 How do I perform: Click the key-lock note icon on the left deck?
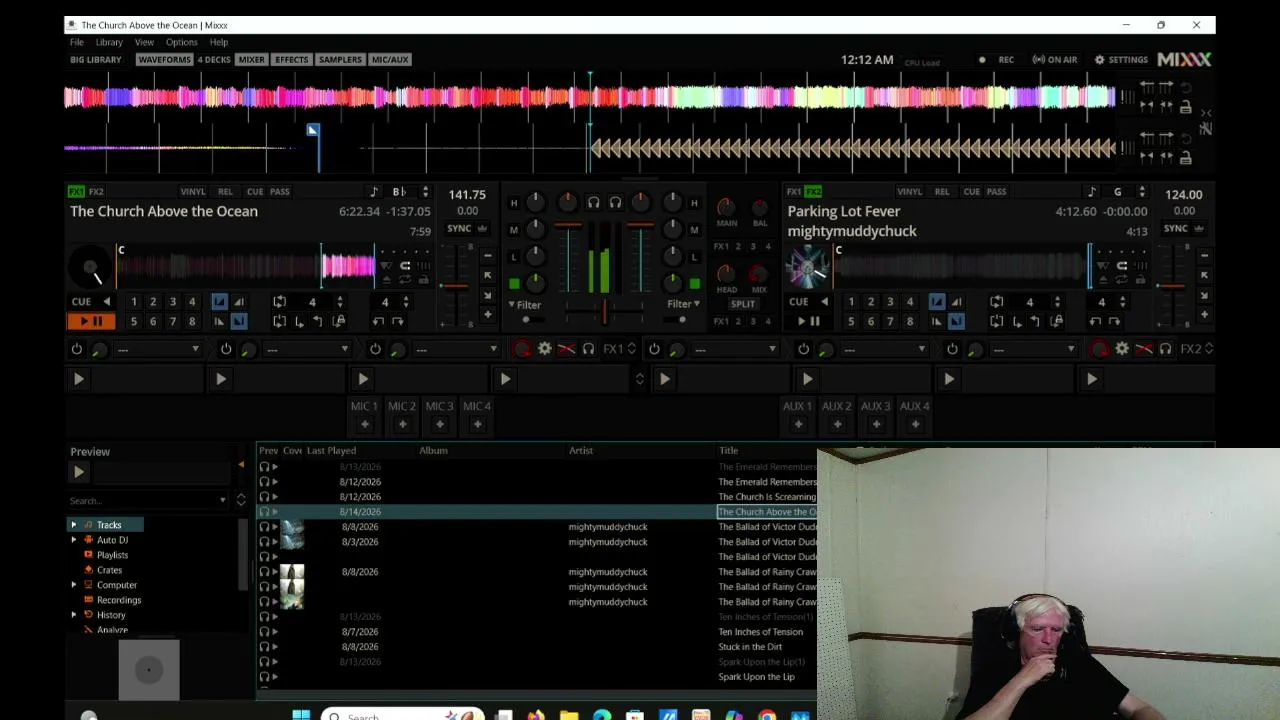tap(374, 192)
